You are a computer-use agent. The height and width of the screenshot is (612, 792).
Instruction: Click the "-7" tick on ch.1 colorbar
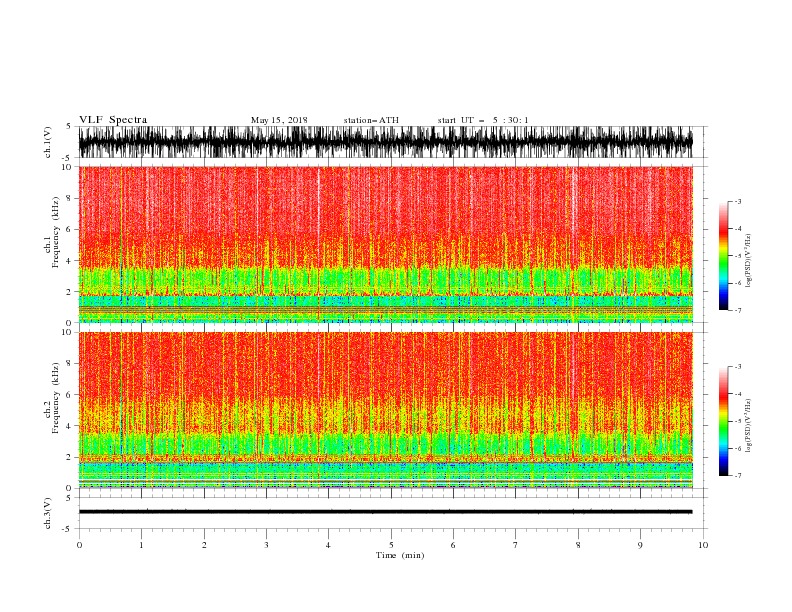tap(737, 311)
